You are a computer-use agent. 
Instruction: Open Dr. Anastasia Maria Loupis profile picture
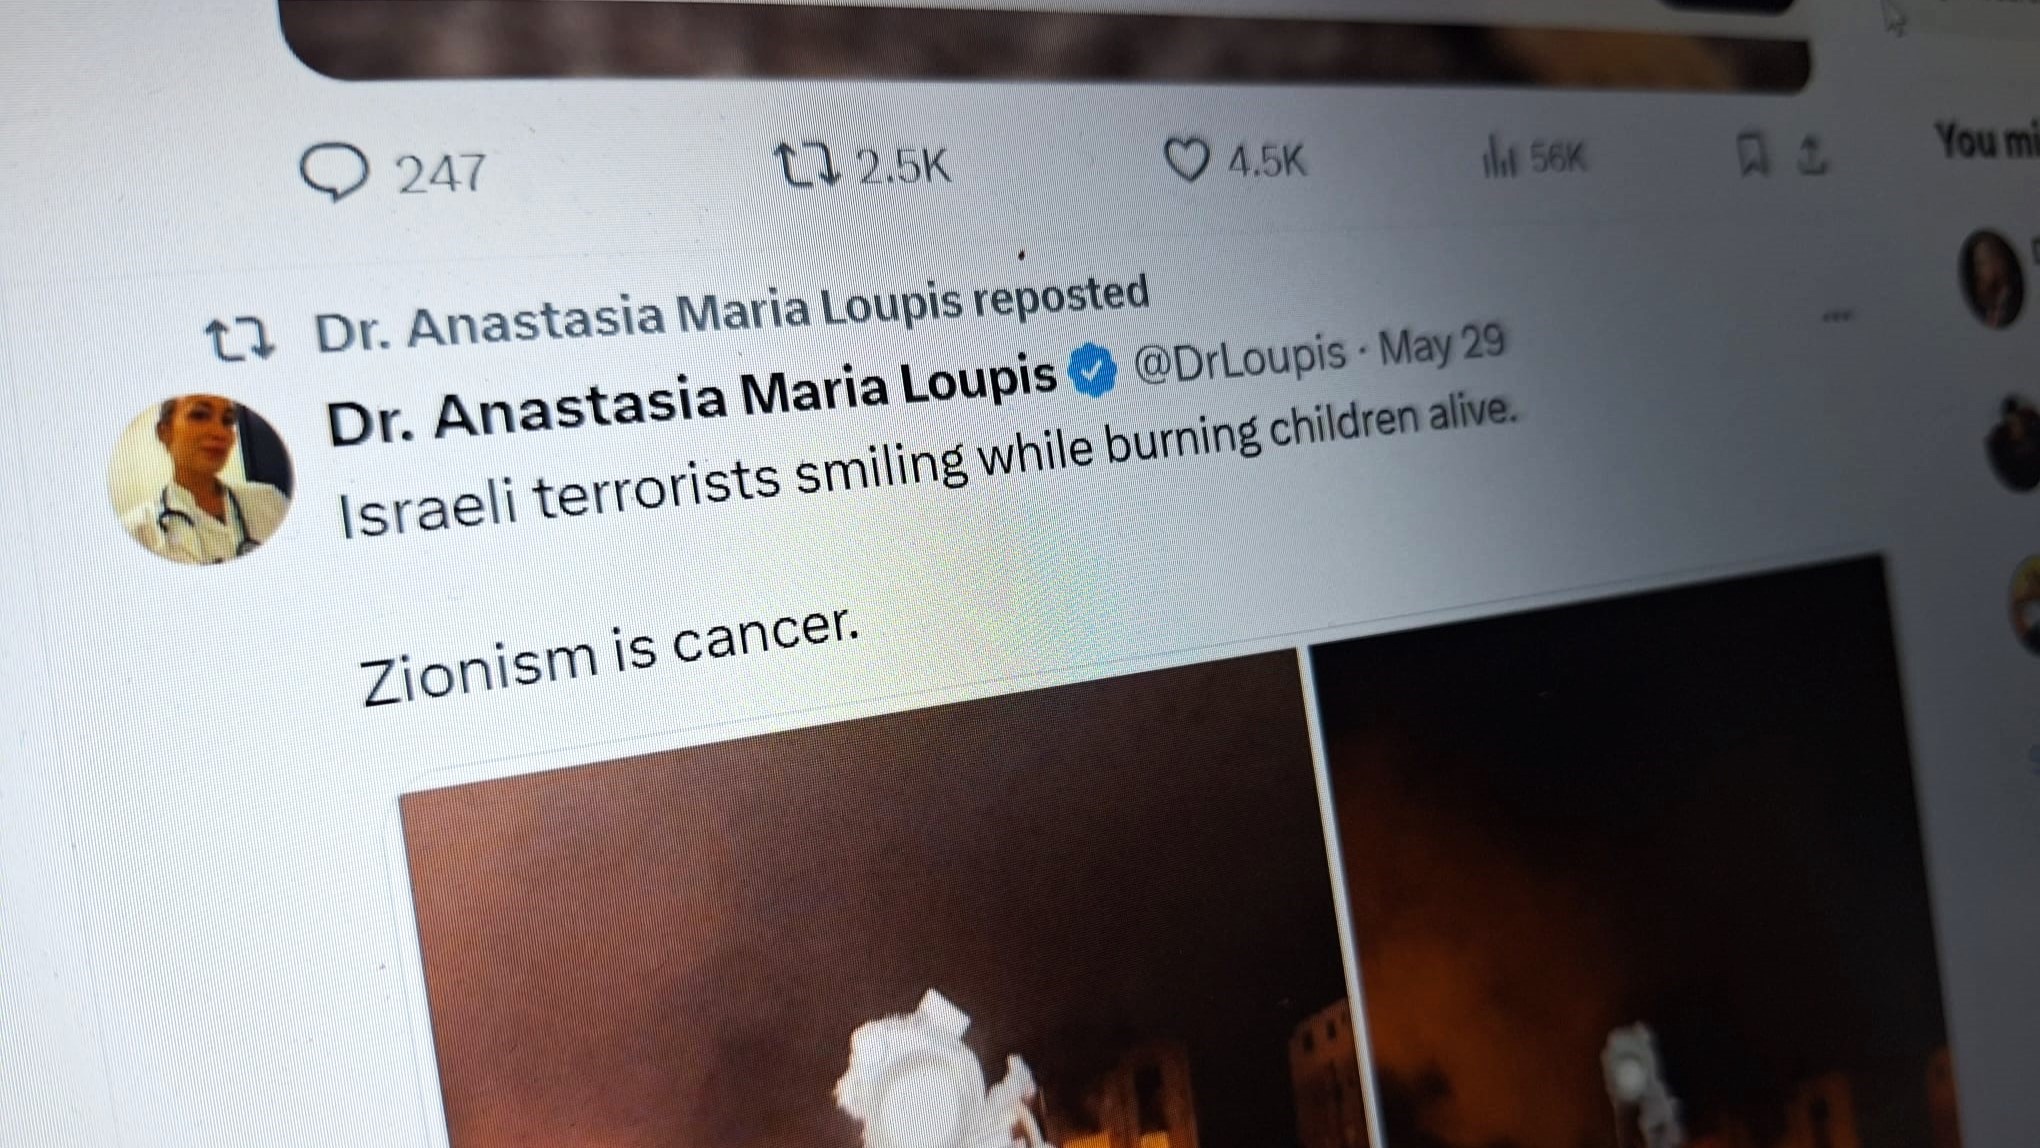point(200,479)
